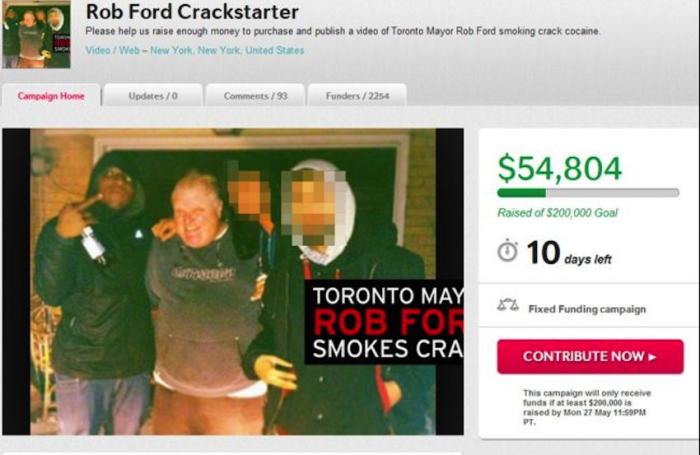Click the campaign thumbnail in header
This screenshot has height=455, width=700.
point(36,34)
